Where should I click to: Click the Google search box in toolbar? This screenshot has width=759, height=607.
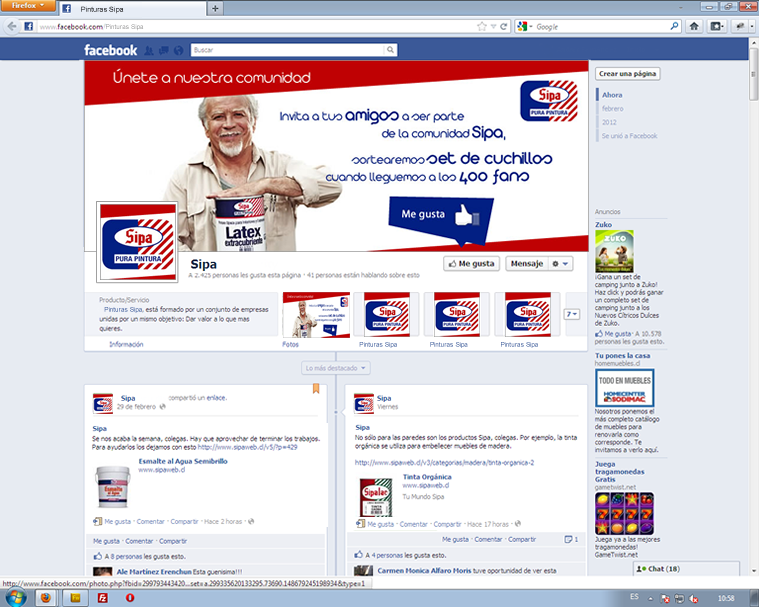602,27
